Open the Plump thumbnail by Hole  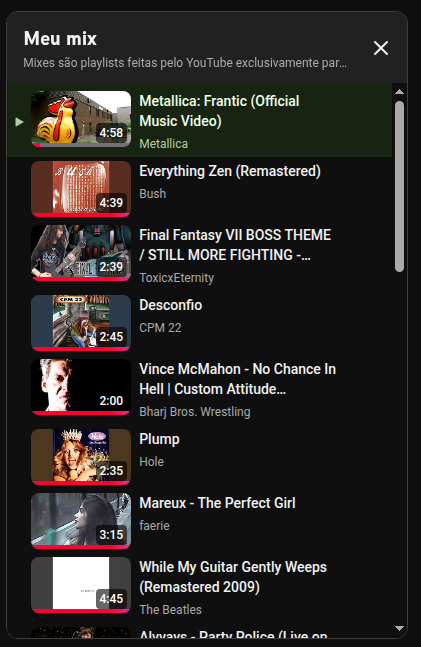point(81,457)
